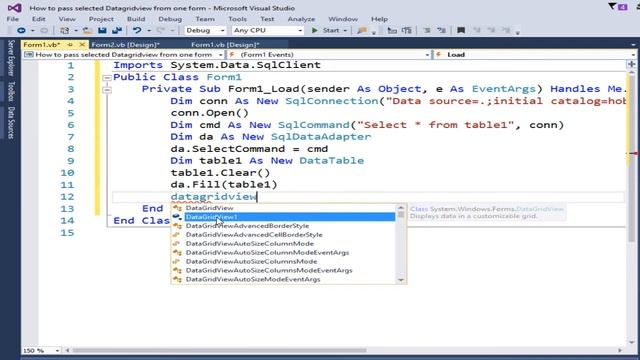
Task: Click the Start debugging button label
Action: 331,30
